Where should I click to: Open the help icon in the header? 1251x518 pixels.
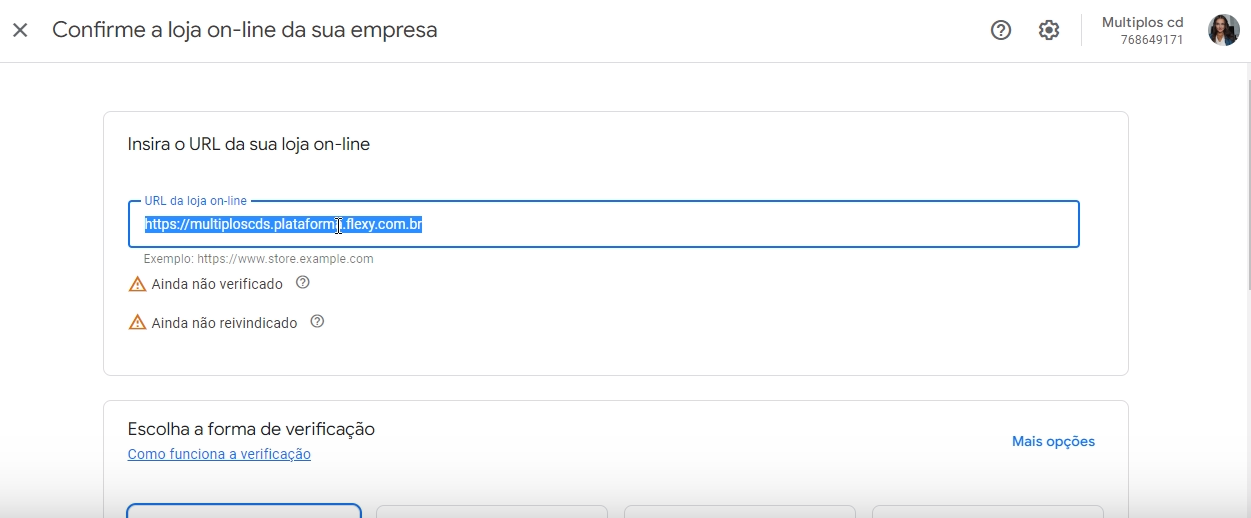click(1001, 30)
